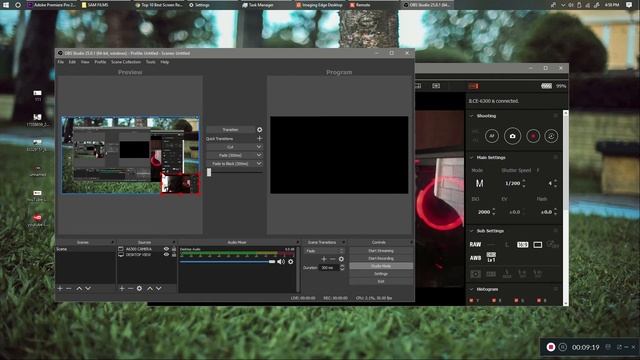This screenshot has width=640, height=360.
Task: Add a new scene with plus icon
Action: pyautogui.click(x=60, y=289)
